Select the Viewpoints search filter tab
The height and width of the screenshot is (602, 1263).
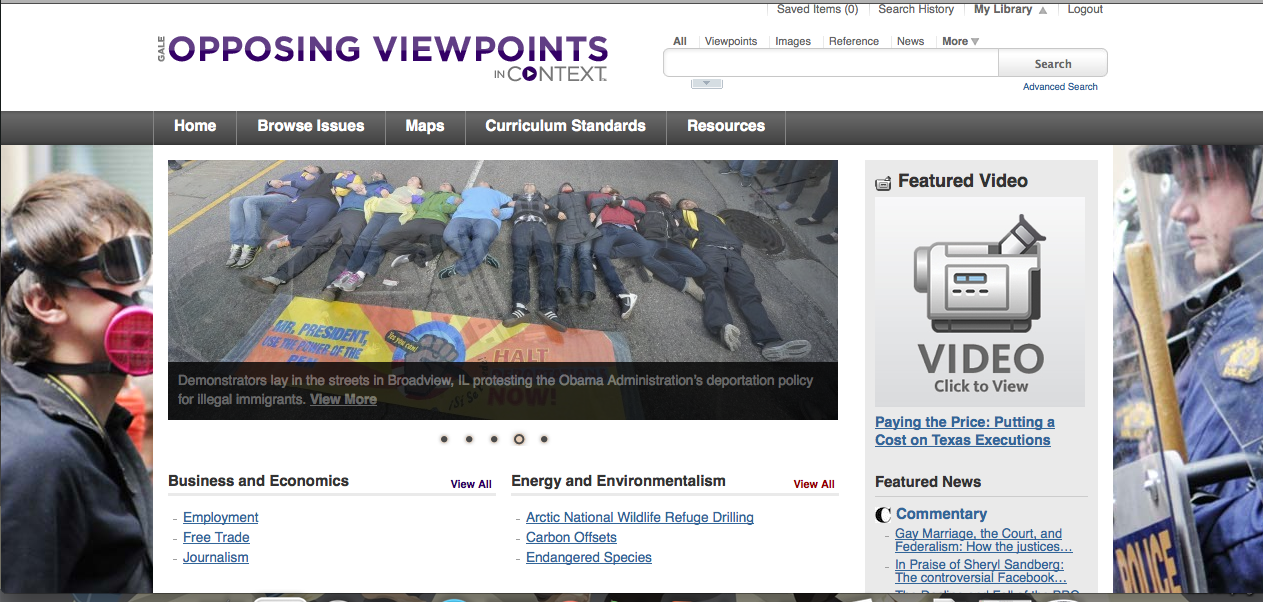pos(731,41)
